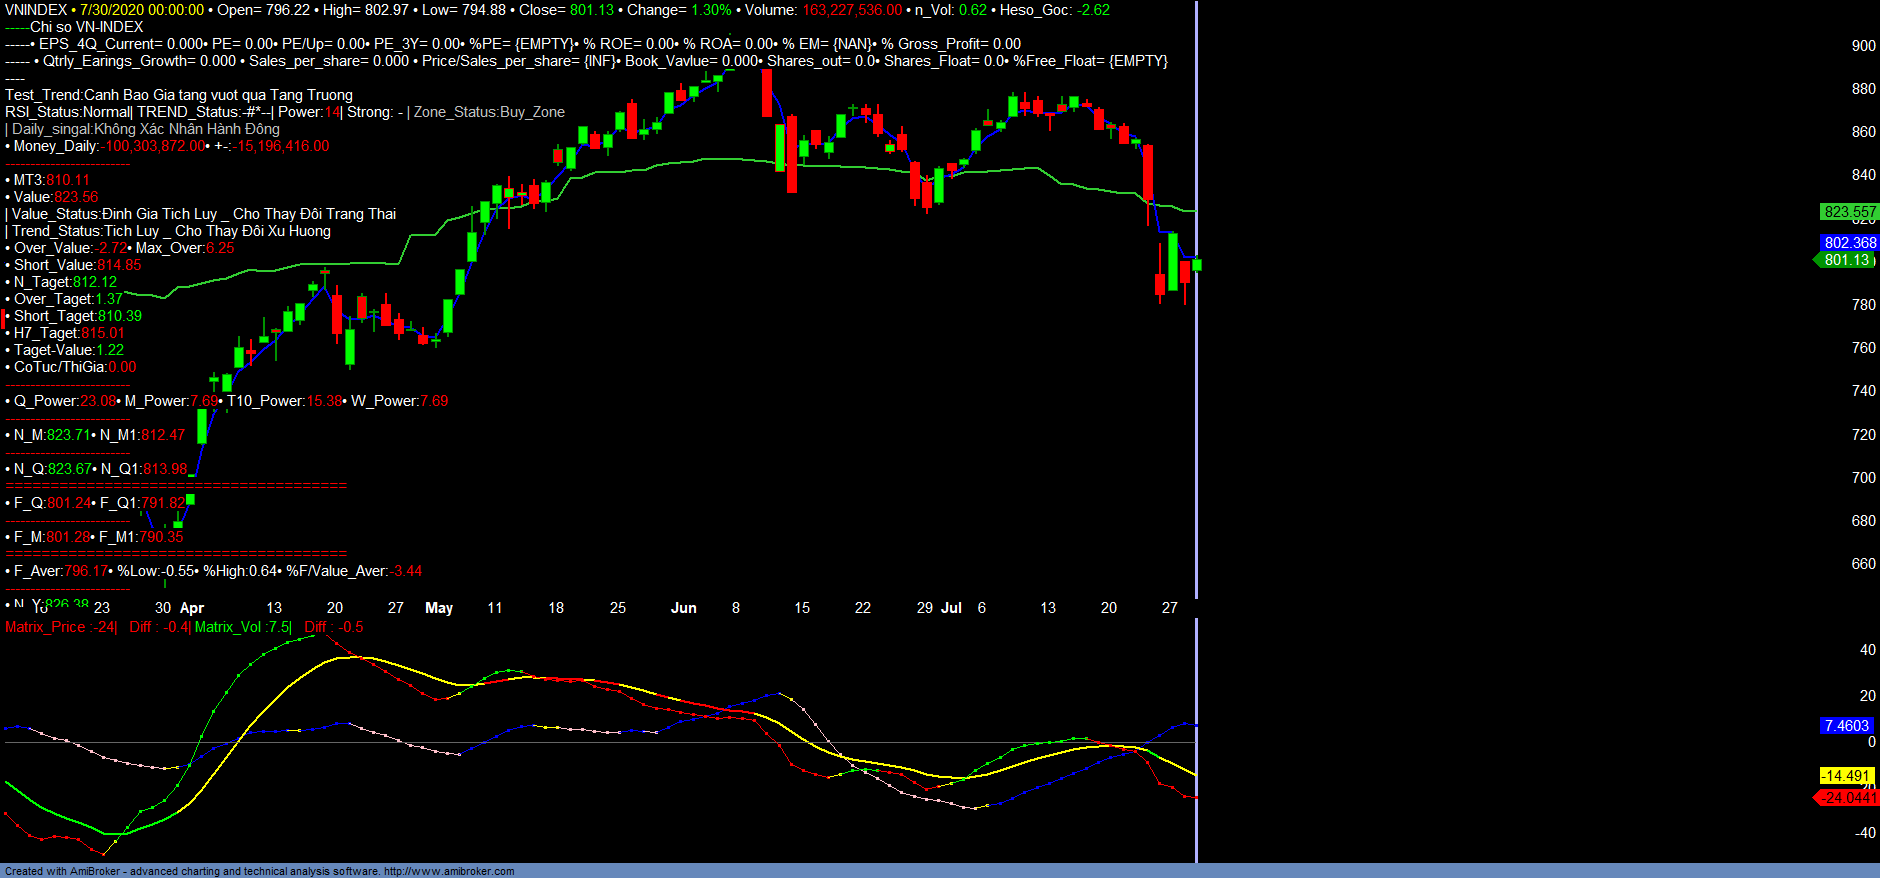Viewport: 1880px width, 878px height.
Task: Click the VNINDEX ticker name in title
Action: 35,10
